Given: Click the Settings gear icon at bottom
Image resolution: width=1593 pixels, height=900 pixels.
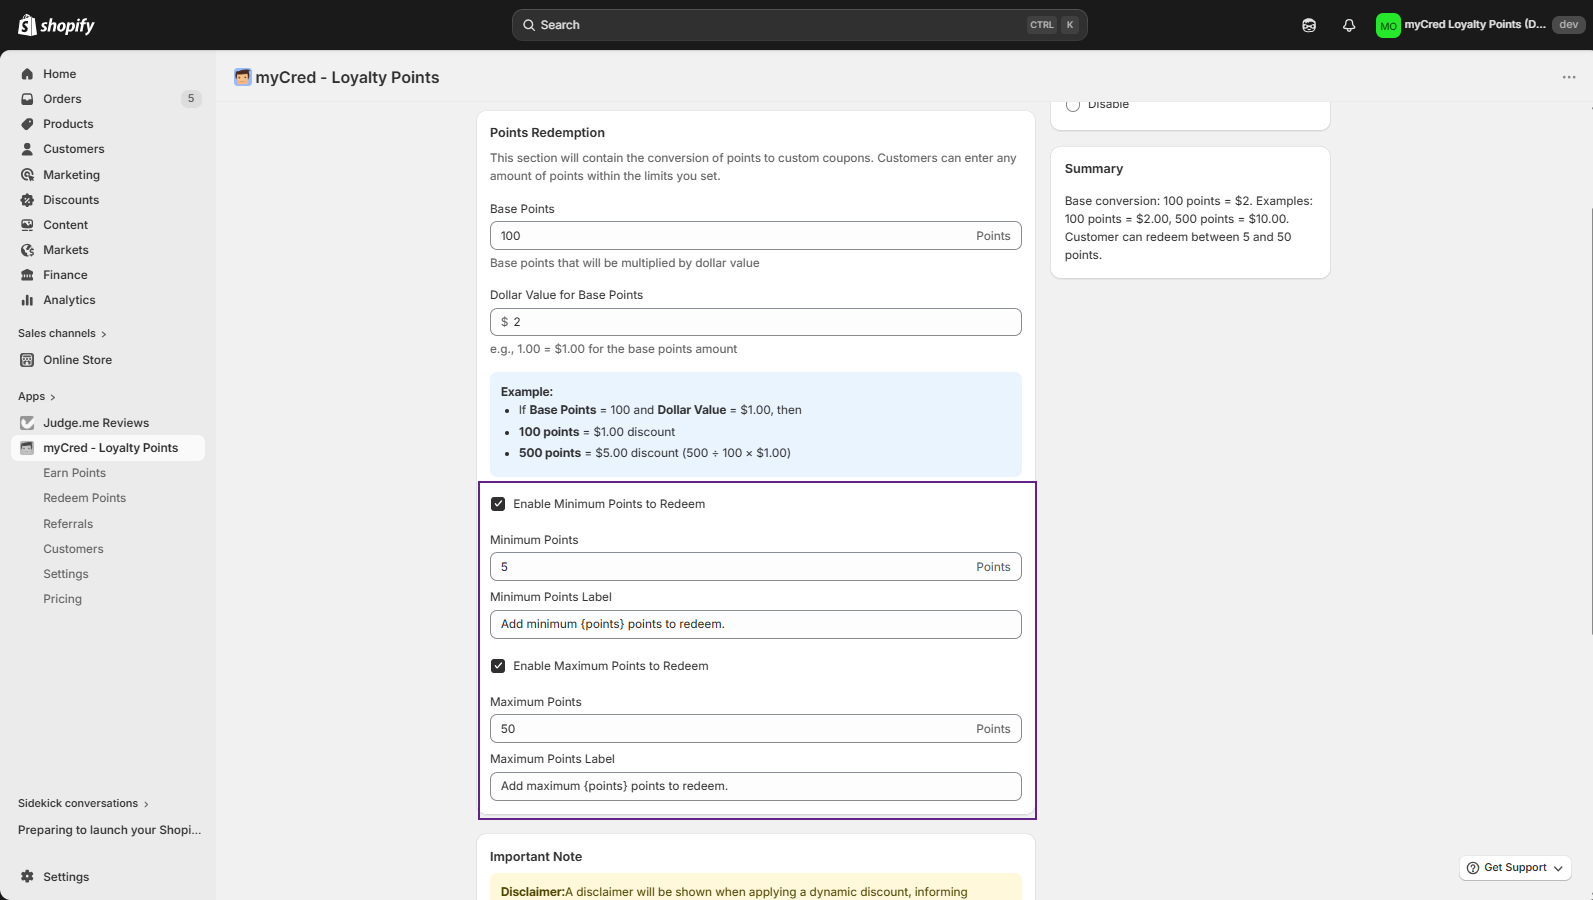Looking at the screenshot, I should [27, 877].
